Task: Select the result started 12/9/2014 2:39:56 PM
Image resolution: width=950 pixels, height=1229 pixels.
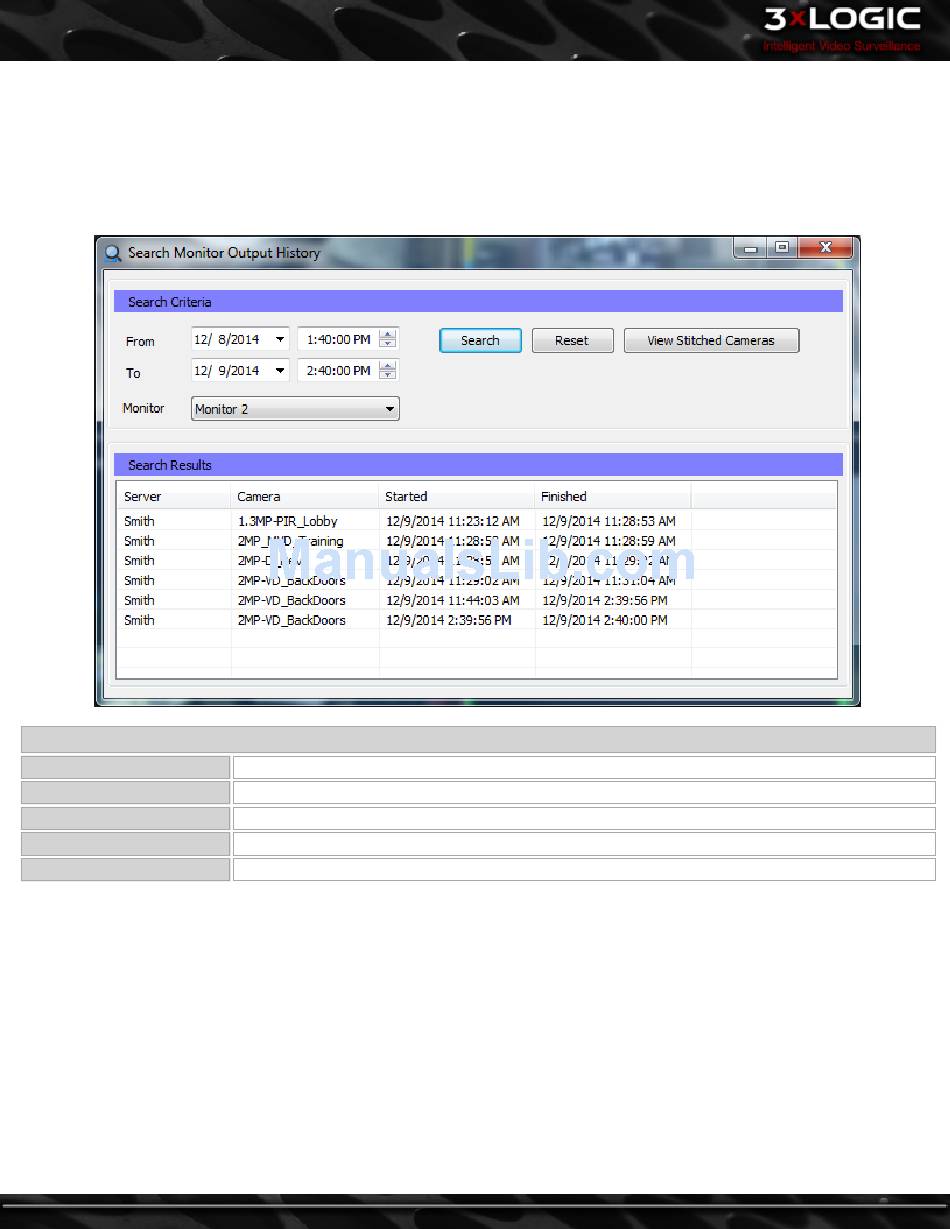Action: (477, 621)
